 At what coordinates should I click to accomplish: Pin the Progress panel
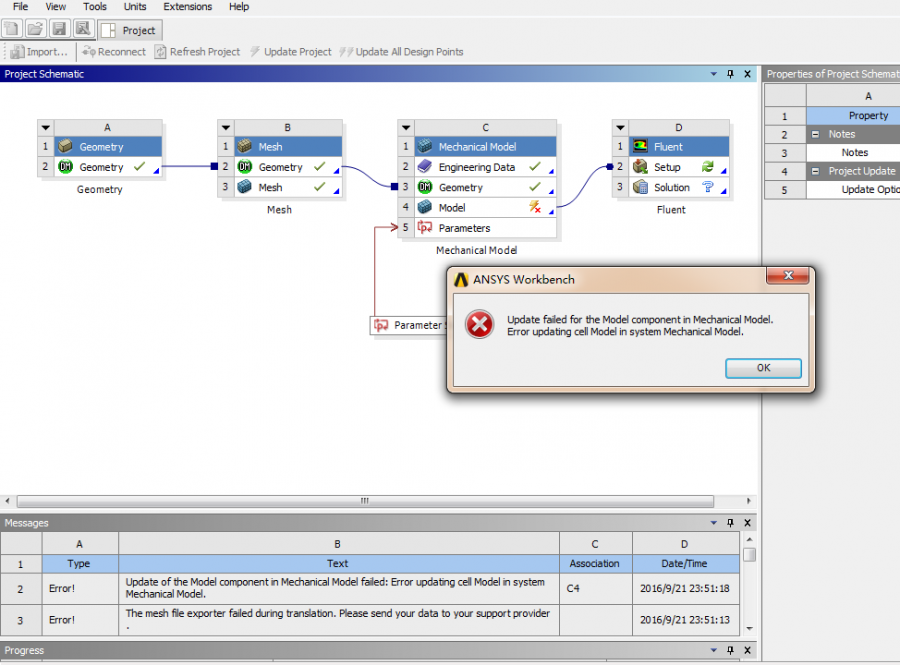(730, 650)
